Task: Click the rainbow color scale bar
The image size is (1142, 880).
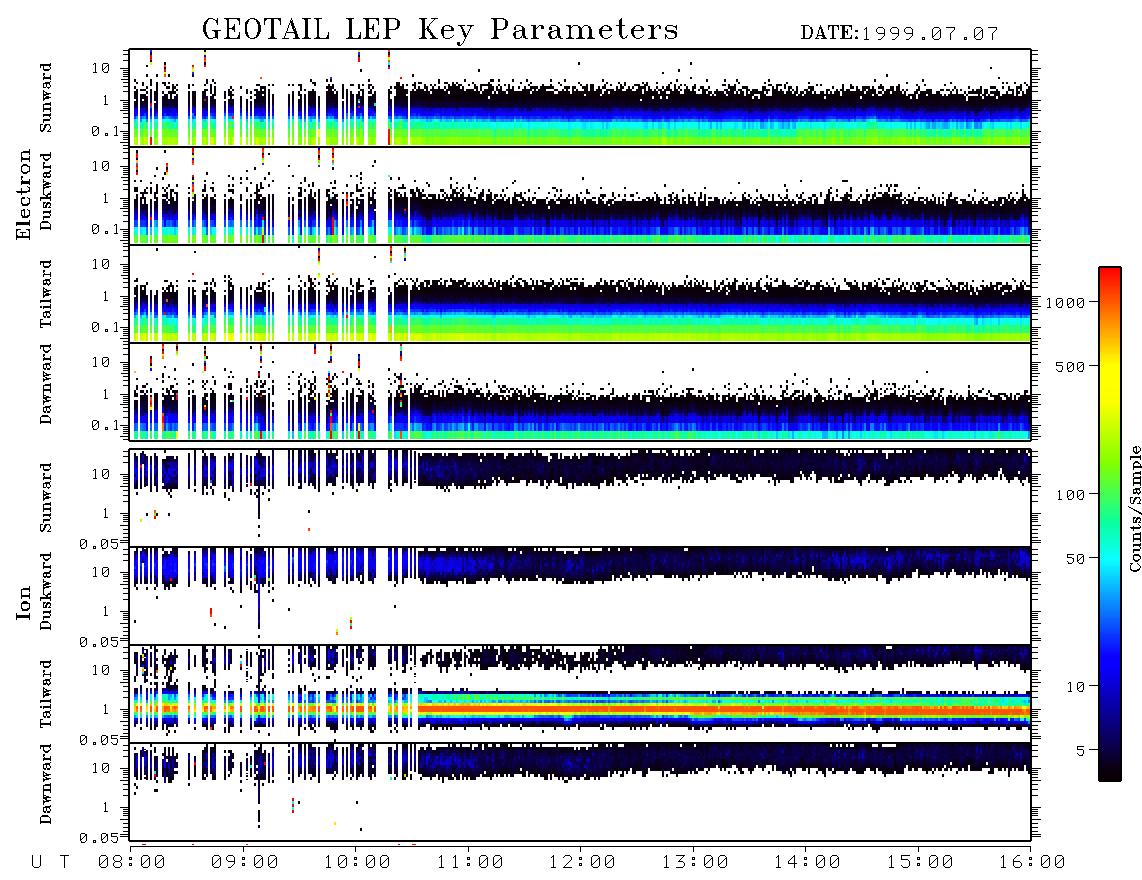Action: click(1110, 524)
